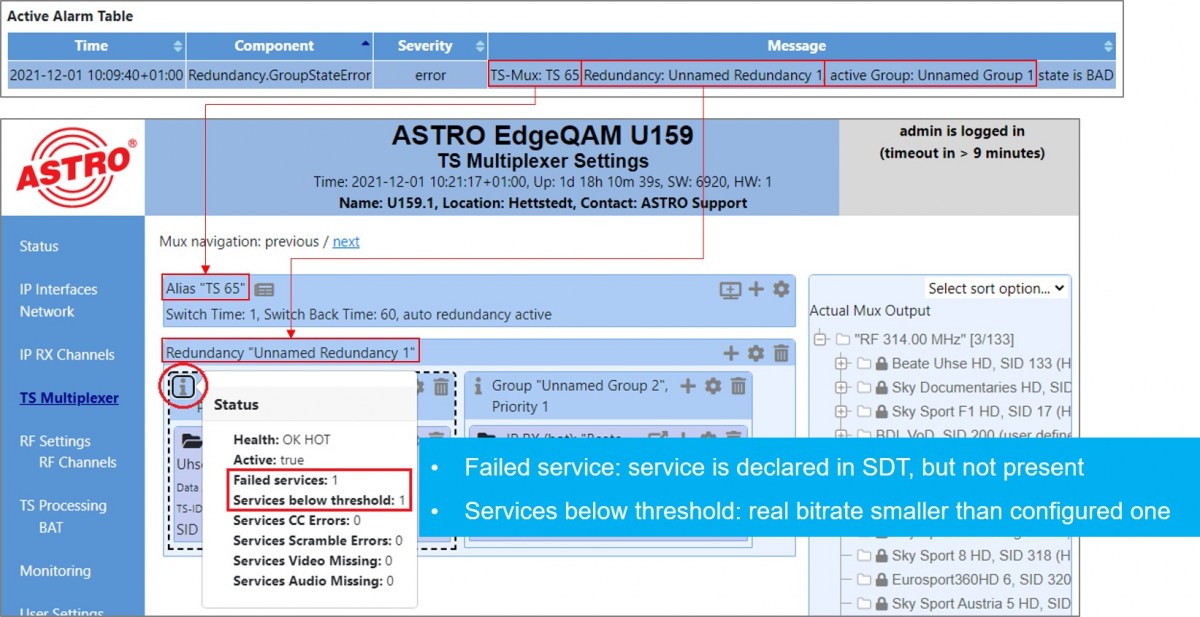
Task: Select TS Multiplexer in sidebar
Action: [x=69, y=398]
